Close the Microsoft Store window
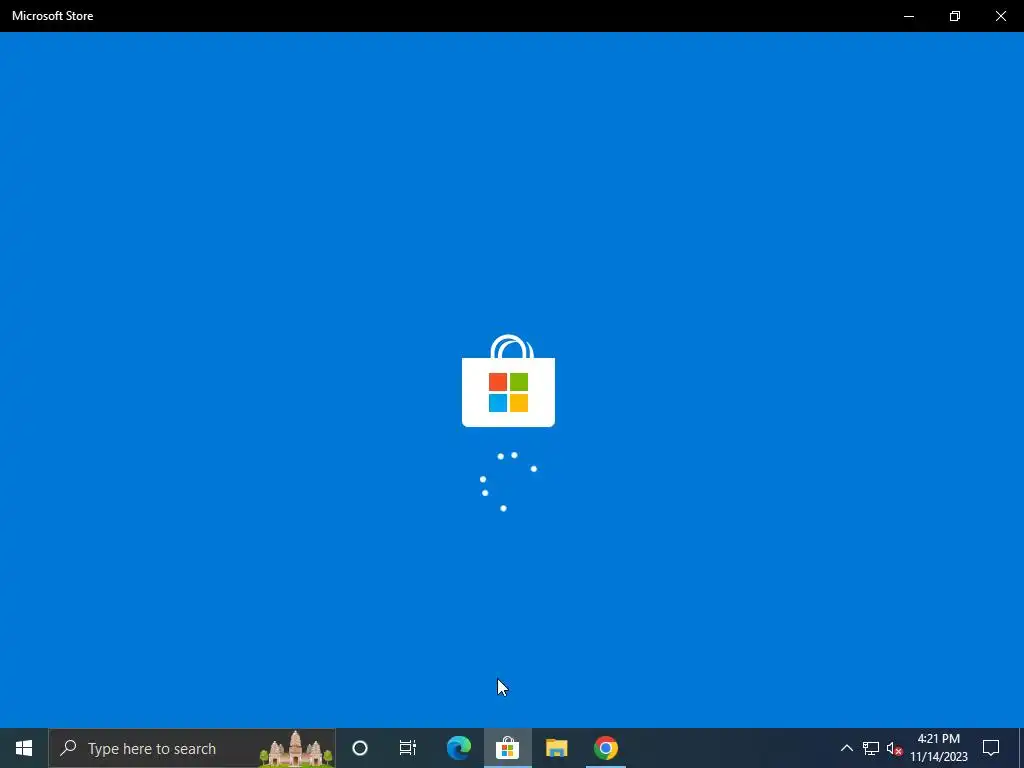Image resolution: width=1024 pixels, height=768 pixels. [1000, 16]
